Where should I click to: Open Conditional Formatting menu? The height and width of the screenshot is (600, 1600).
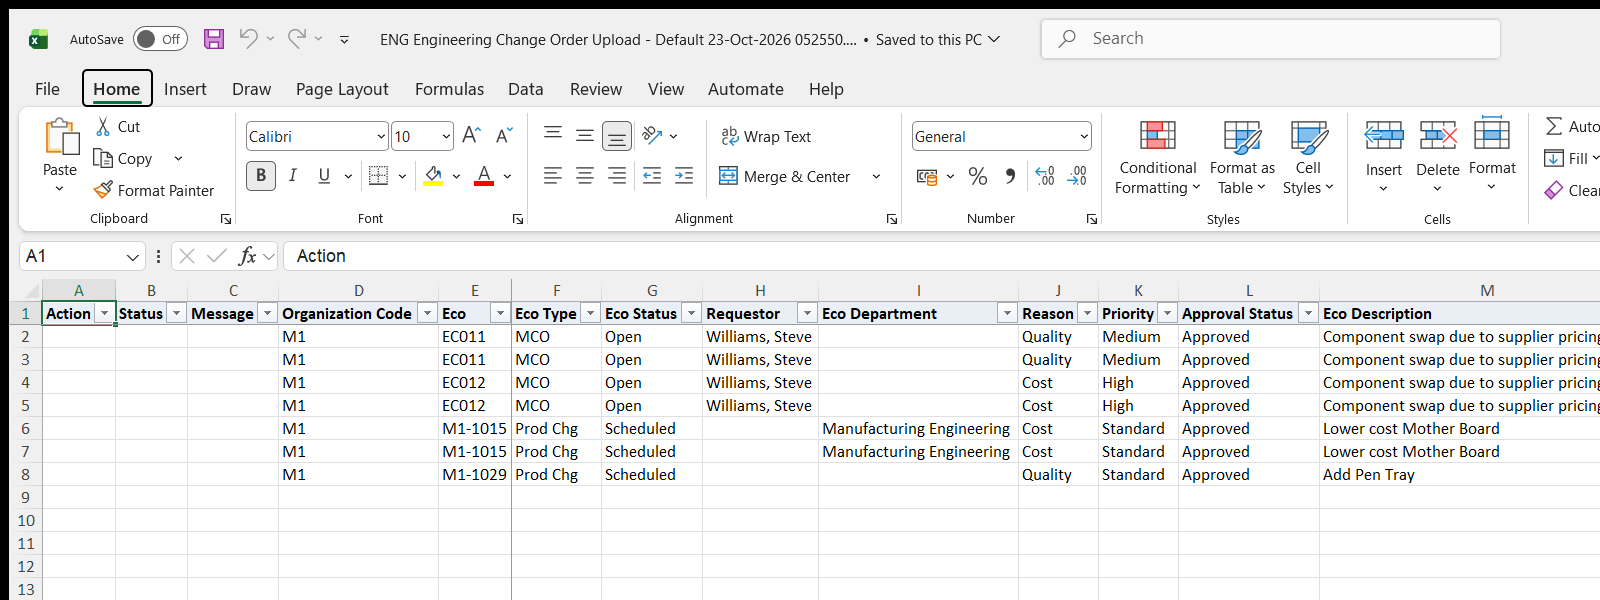coord(1157,158)
